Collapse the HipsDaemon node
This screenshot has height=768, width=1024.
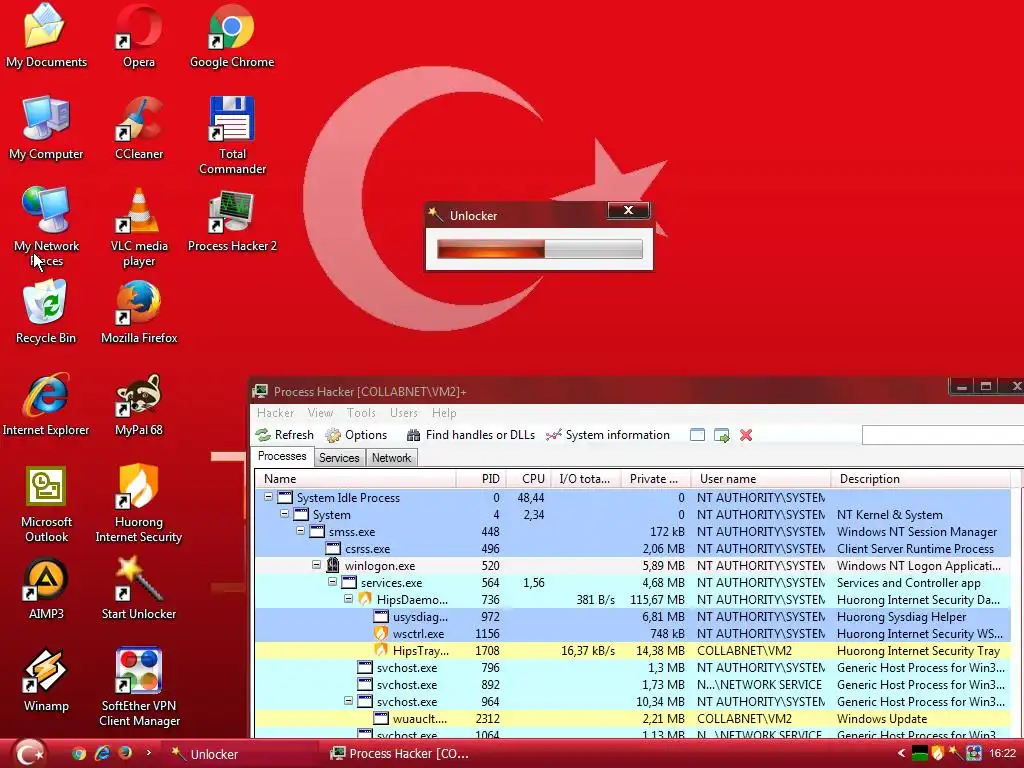[348, 599]
